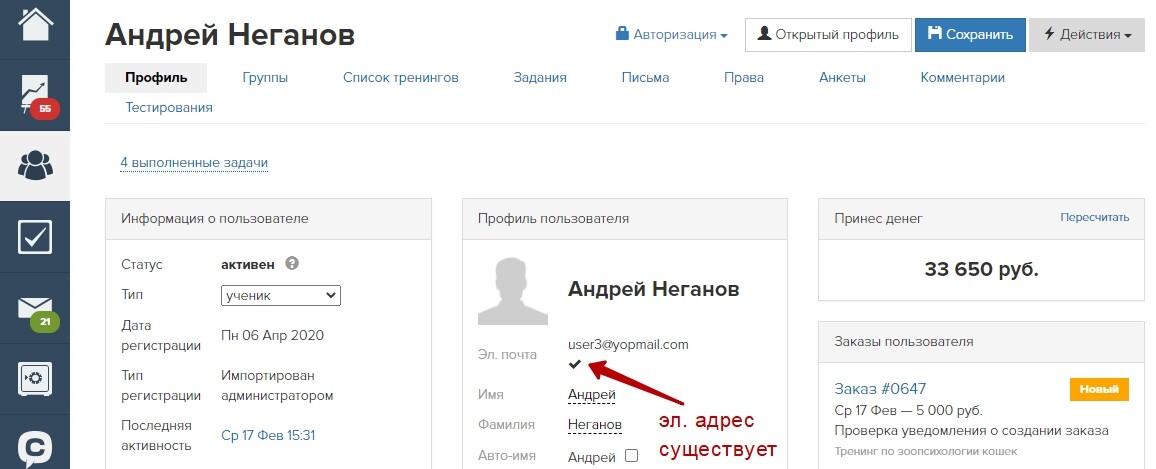This screenshot has height=469, width=1156.
Task: Edit the Имя field value Андрей
Action: pos(591,395)
